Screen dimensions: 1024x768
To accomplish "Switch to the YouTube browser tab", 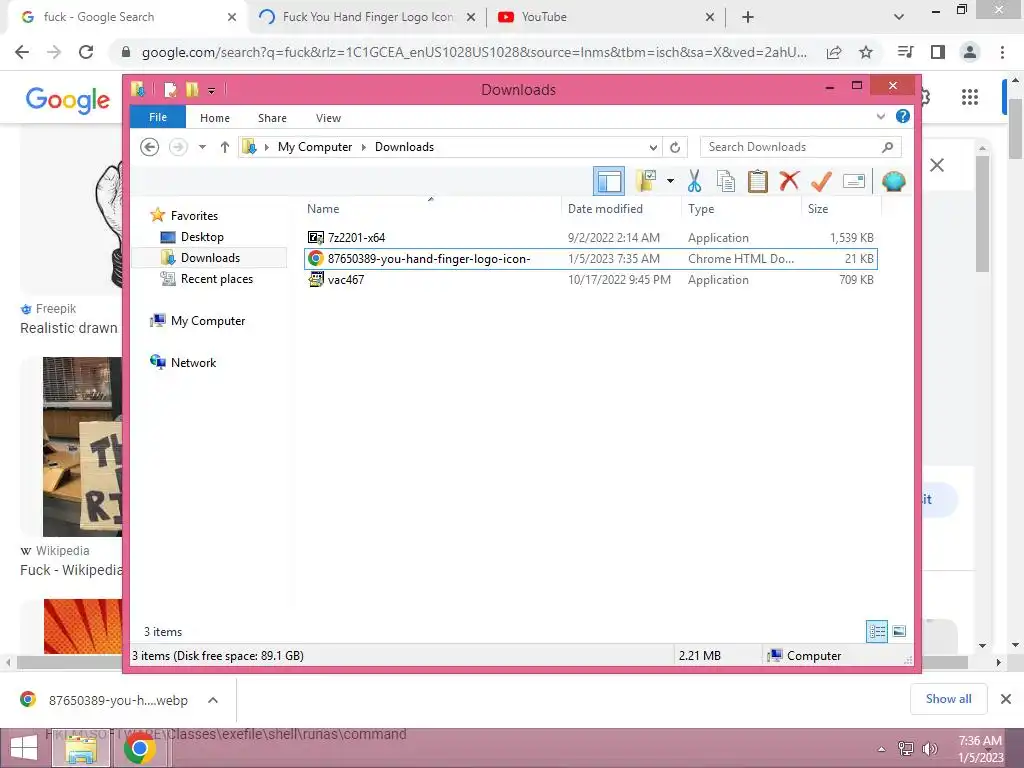I will click(603, 17).
